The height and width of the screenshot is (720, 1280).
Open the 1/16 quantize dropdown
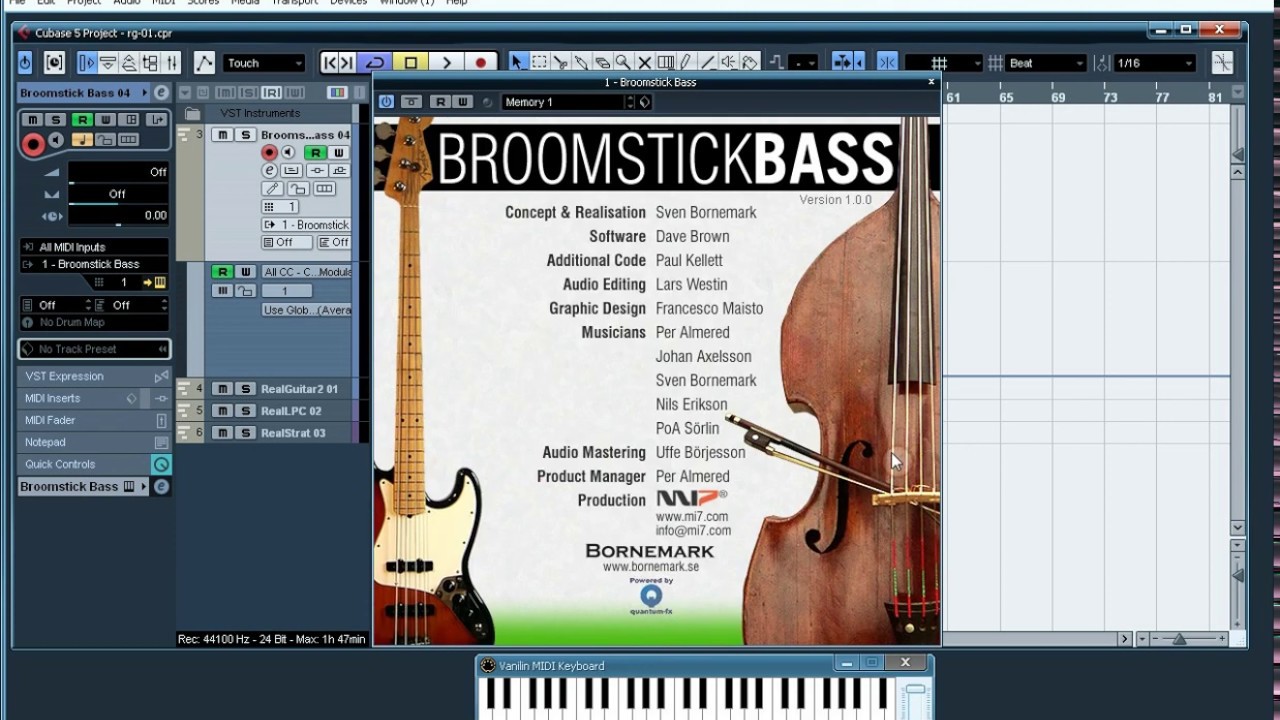pos(1155,63)
